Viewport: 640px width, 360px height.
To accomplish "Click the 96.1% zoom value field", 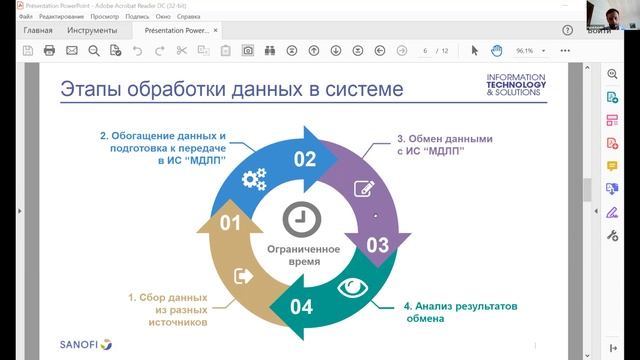I will coord(525,51).
